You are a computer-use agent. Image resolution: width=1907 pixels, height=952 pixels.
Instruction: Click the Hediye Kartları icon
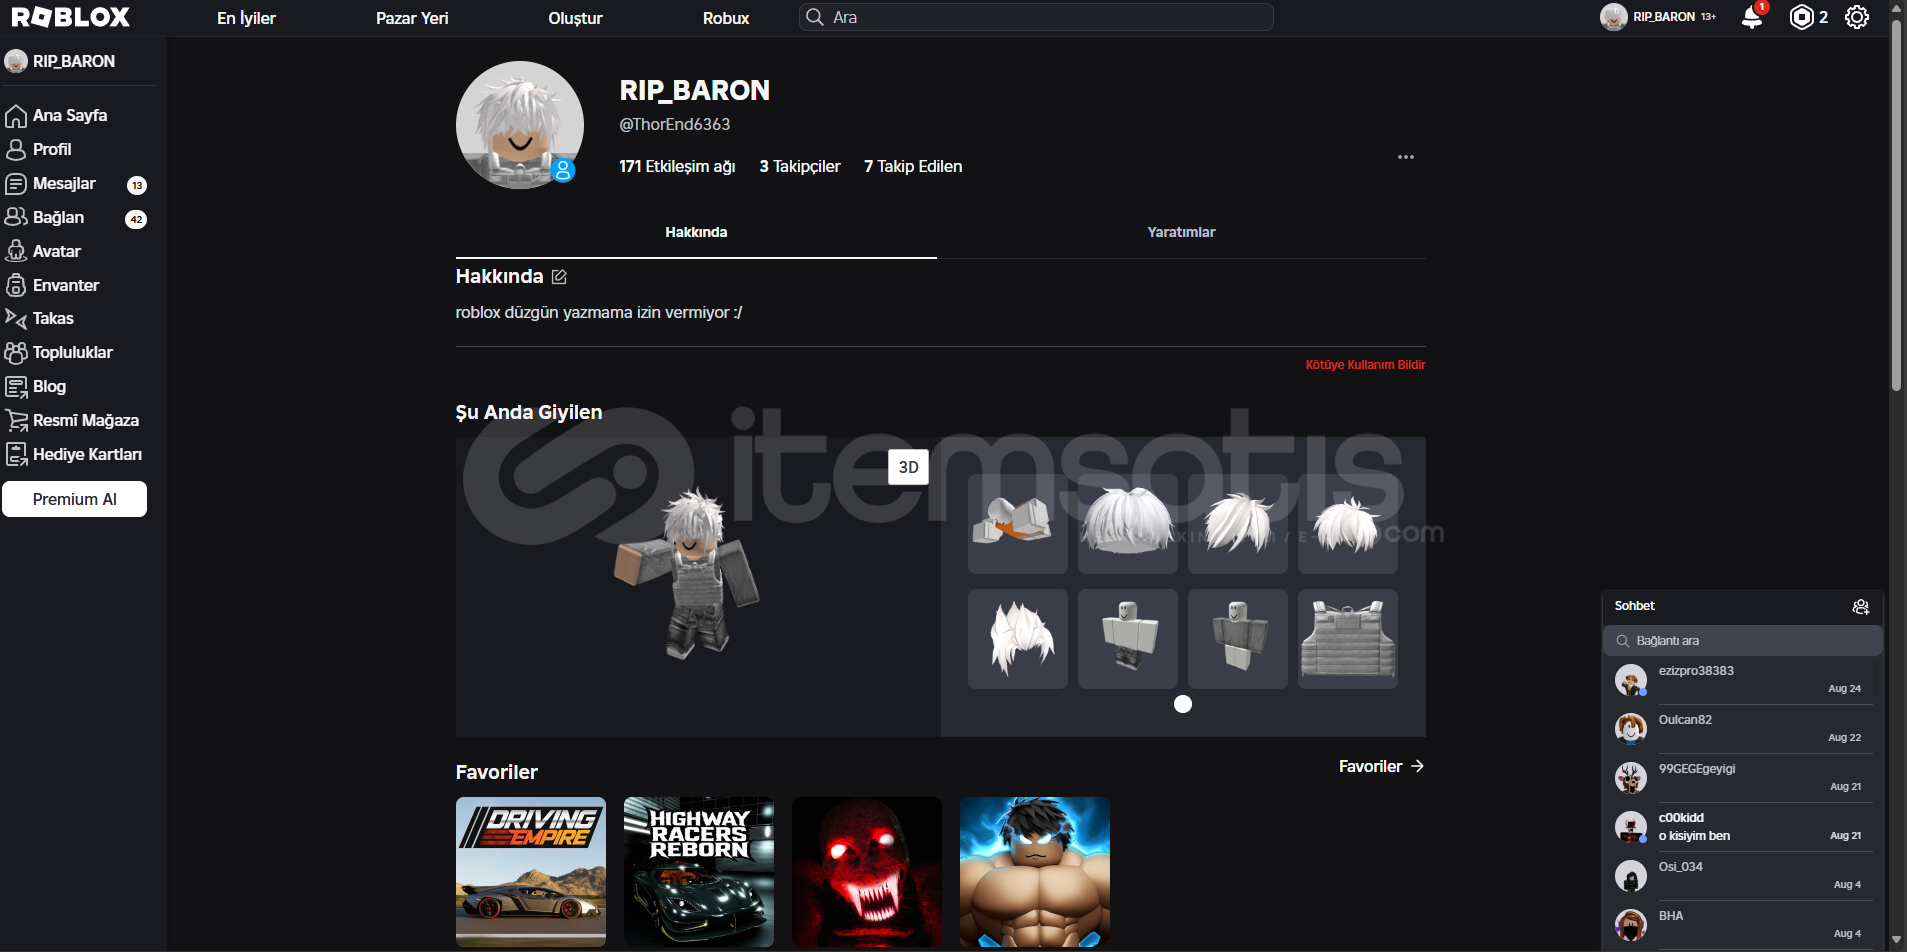16,454
